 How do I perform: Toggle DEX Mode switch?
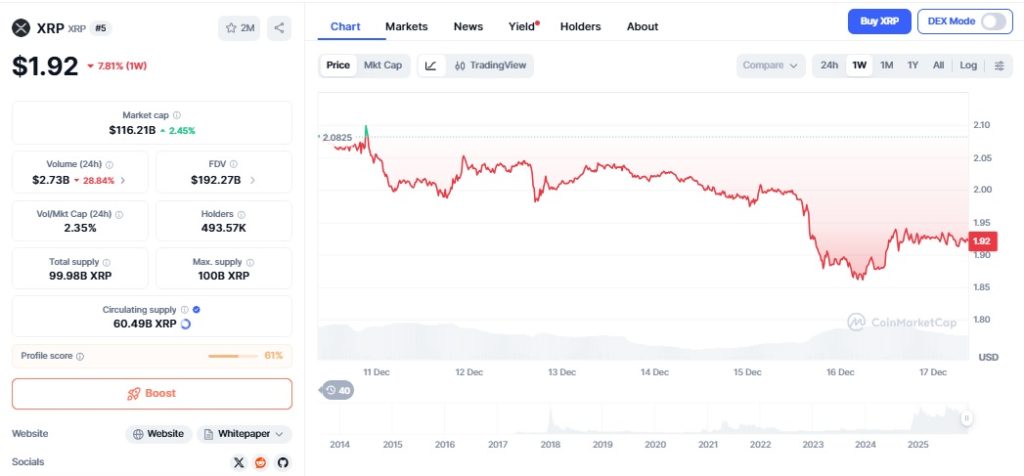993,22
